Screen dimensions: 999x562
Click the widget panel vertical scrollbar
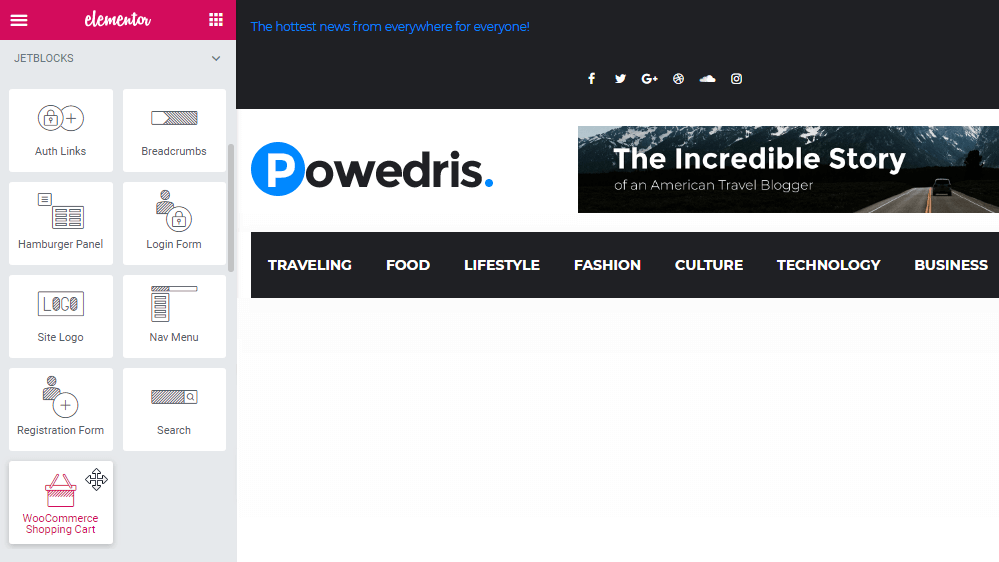(x=231, y=208)
